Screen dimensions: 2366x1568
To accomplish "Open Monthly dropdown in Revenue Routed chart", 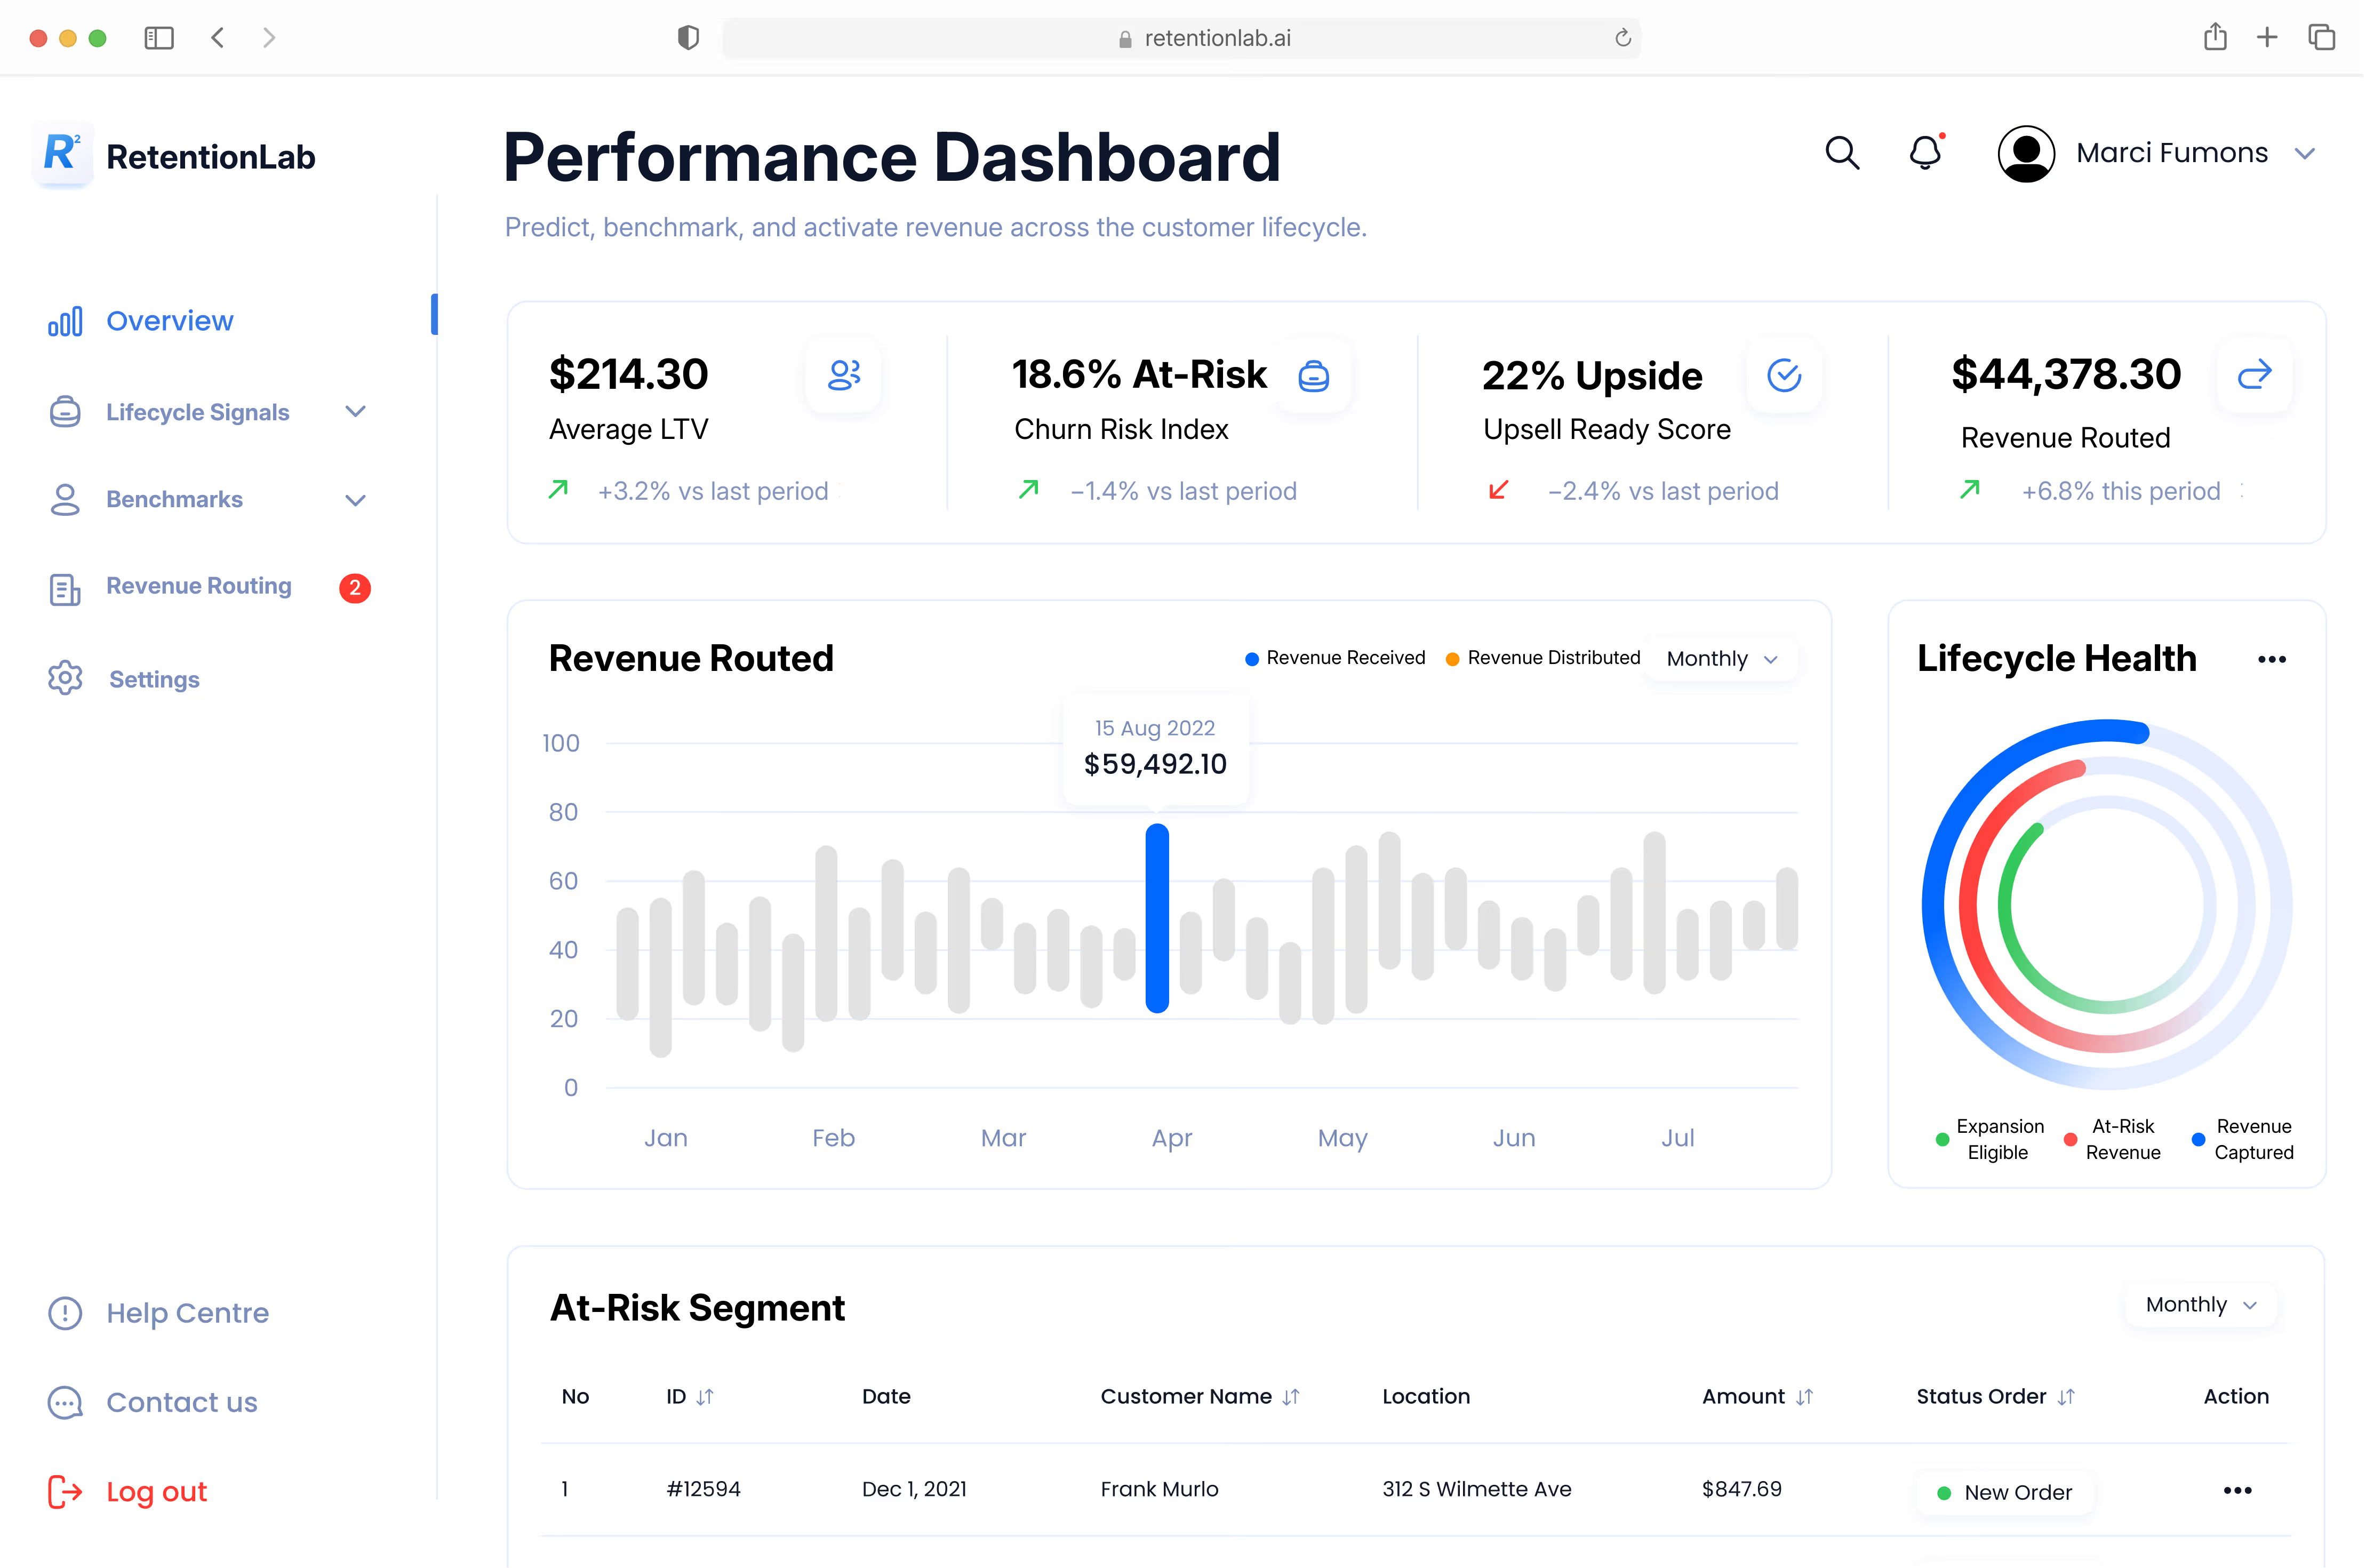I will 1721,659.
